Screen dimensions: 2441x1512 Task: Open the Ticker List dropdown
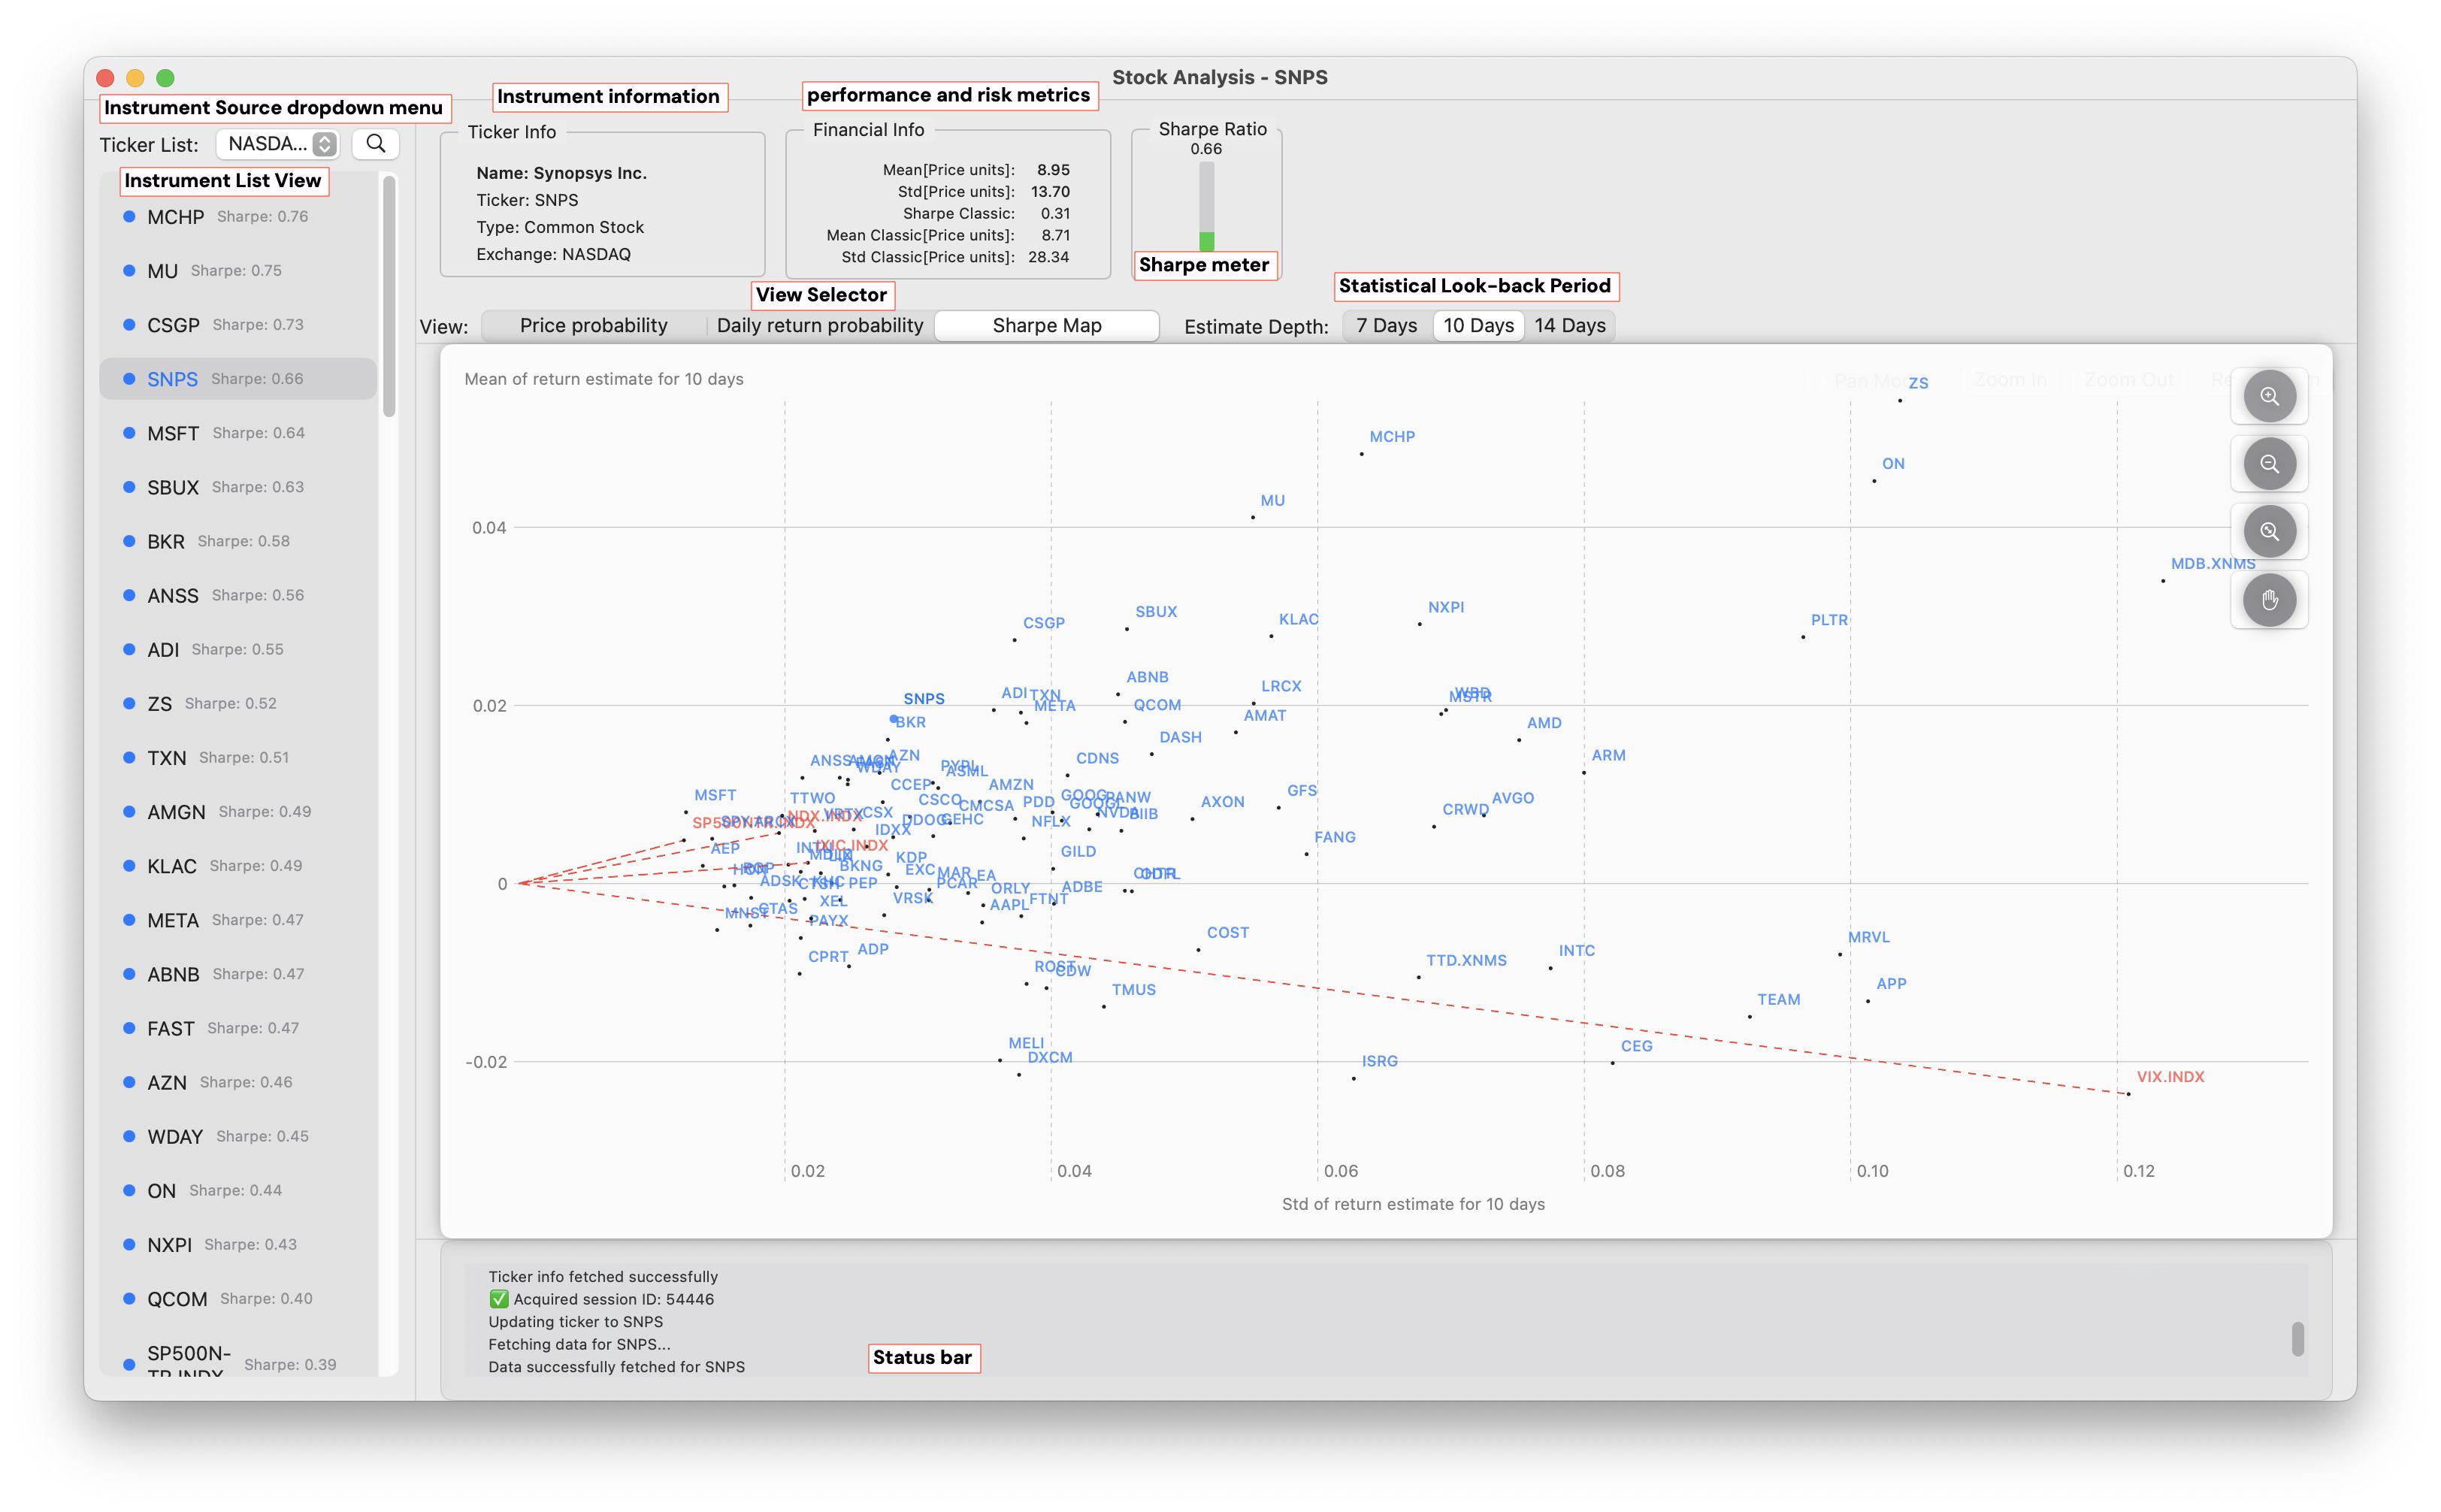[x=268, y=144]
